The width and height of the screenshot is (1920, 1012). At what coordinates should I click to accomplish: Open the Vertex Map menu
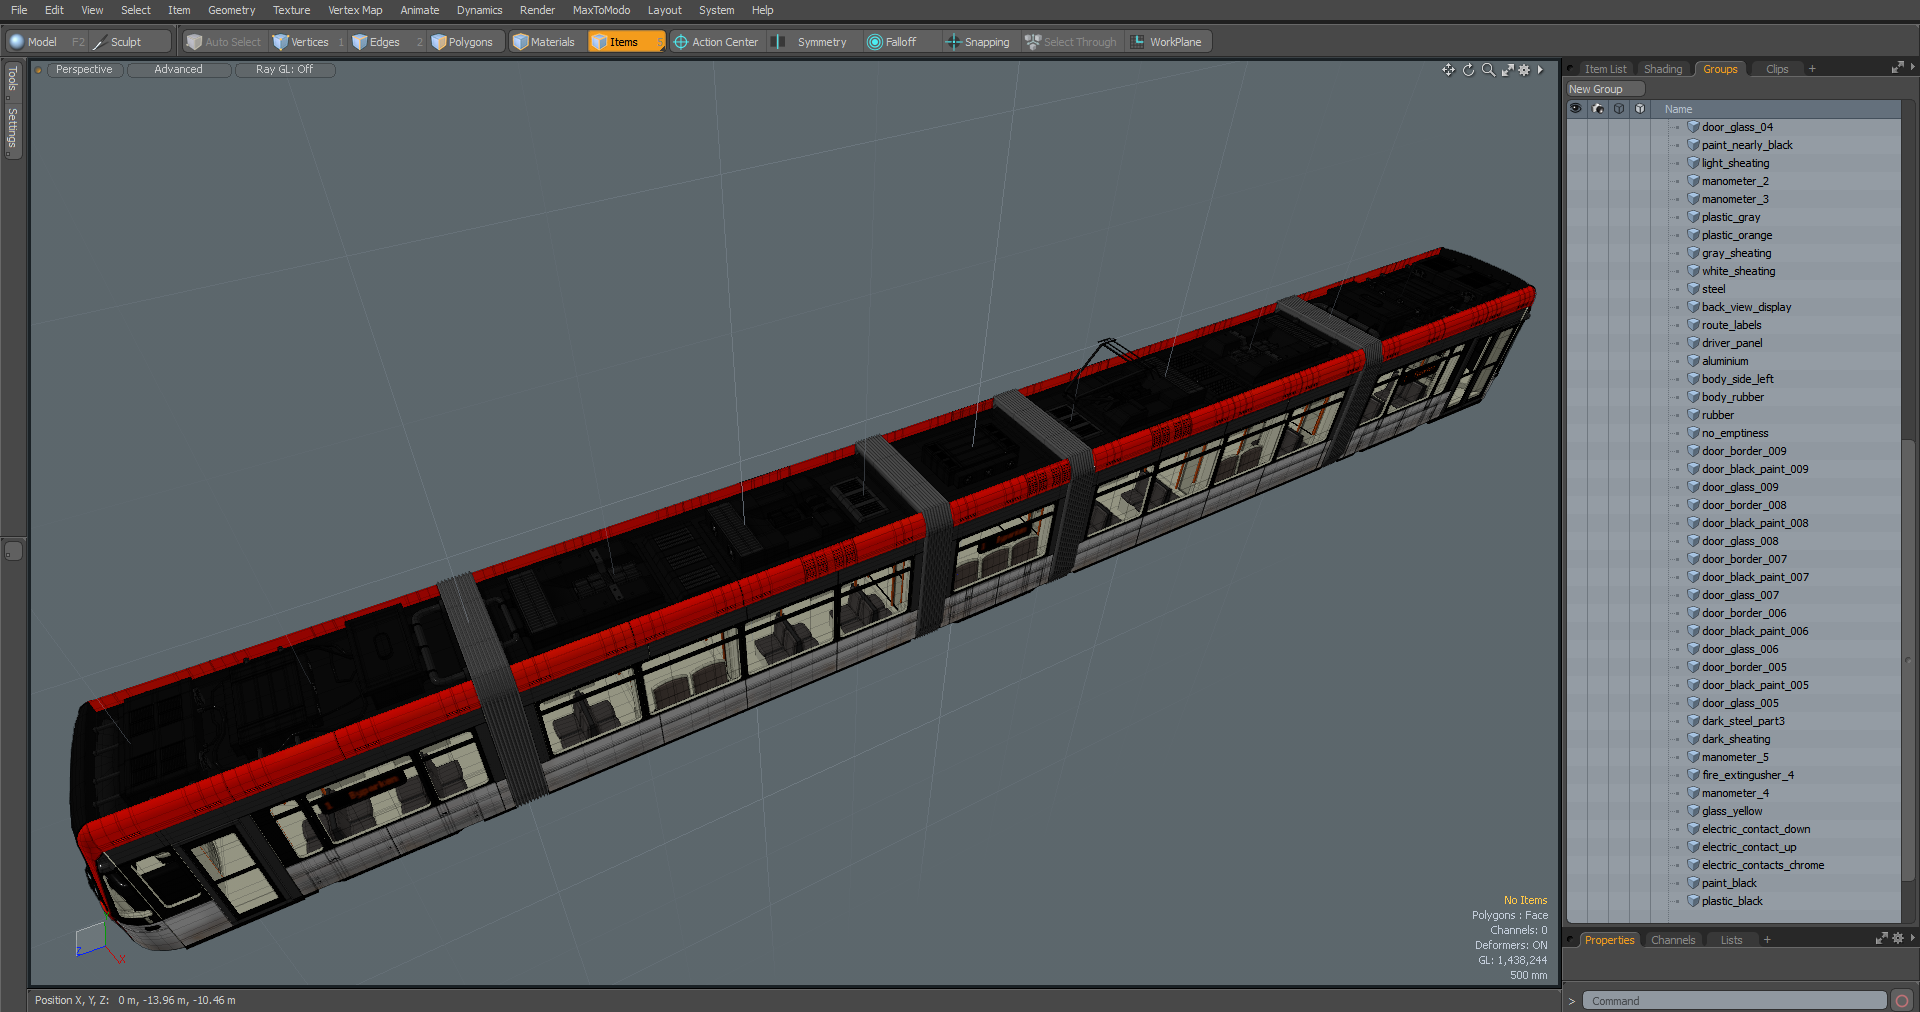355,10
